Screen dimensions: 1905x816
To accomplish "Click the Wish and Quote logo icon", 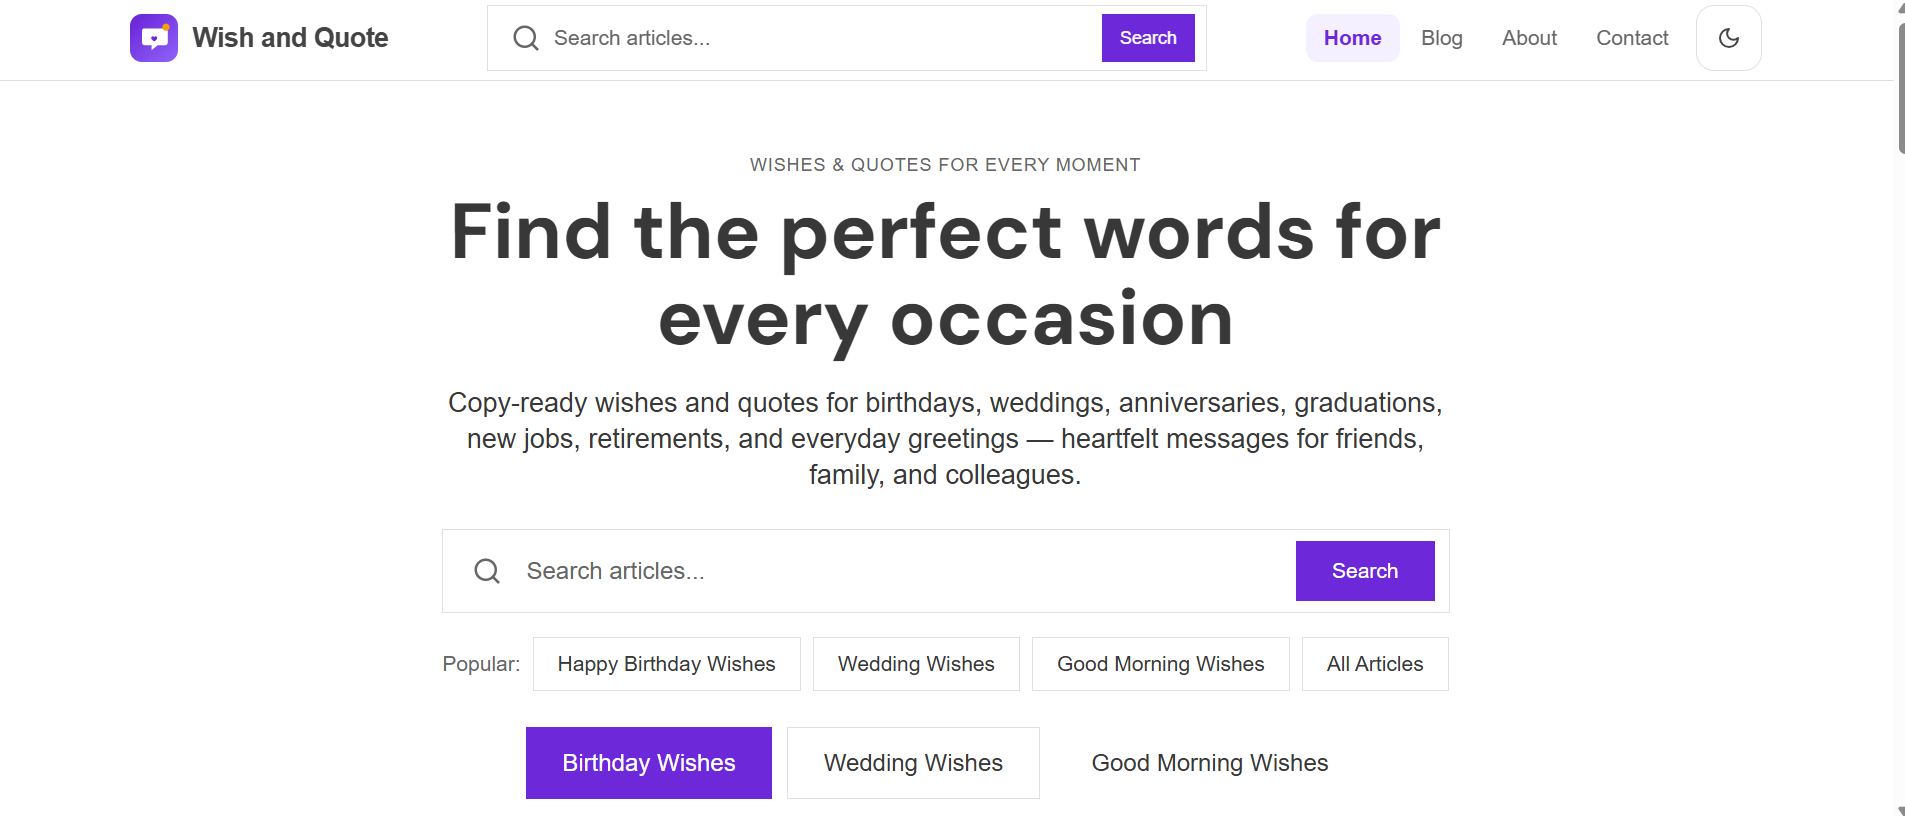I will click(154, 38).
